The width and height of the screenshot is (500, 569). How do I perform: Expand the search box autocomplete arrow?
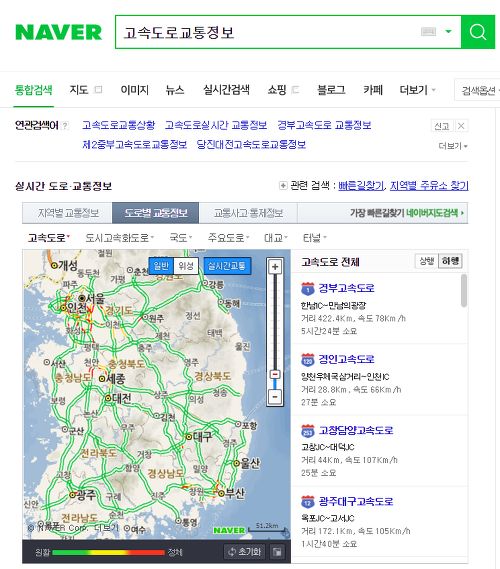pos(448,32)
